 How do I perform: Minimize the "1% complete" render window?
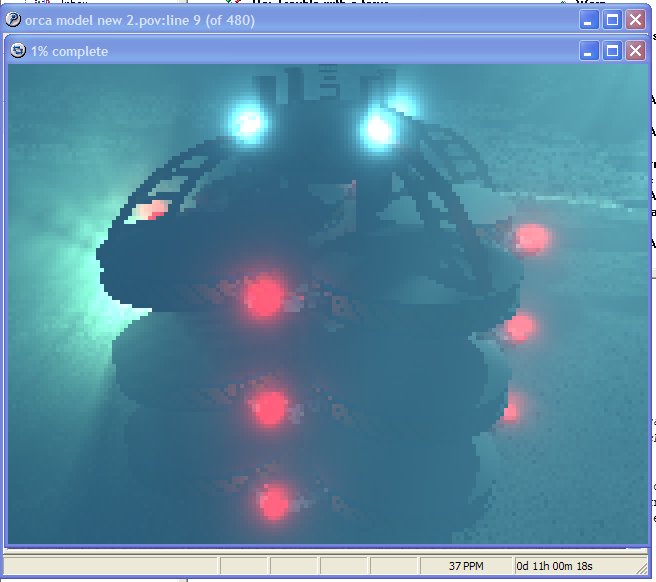[x=591, y=50]
